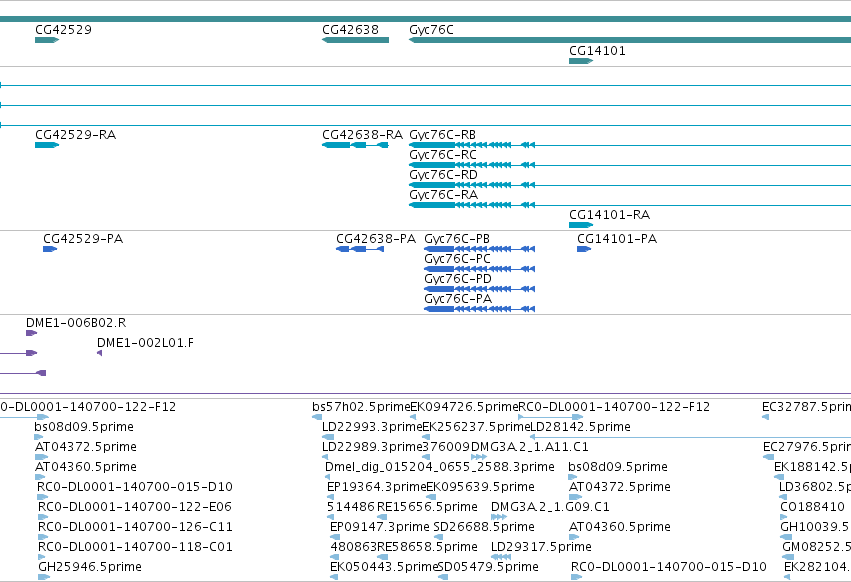Screen dimensions: 851x582
Task: Select the EK256237.5prime EST label
Action: [x=476, y=427]
